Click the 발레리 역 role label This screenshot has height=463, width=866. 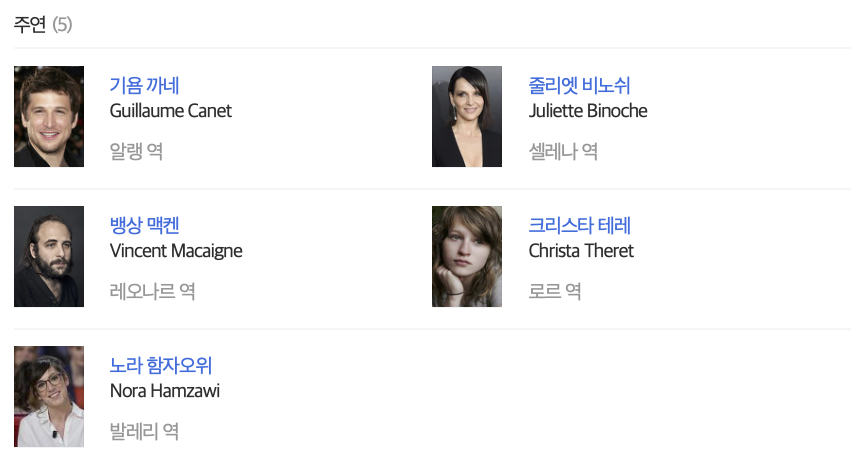click(x=144, y=432)
